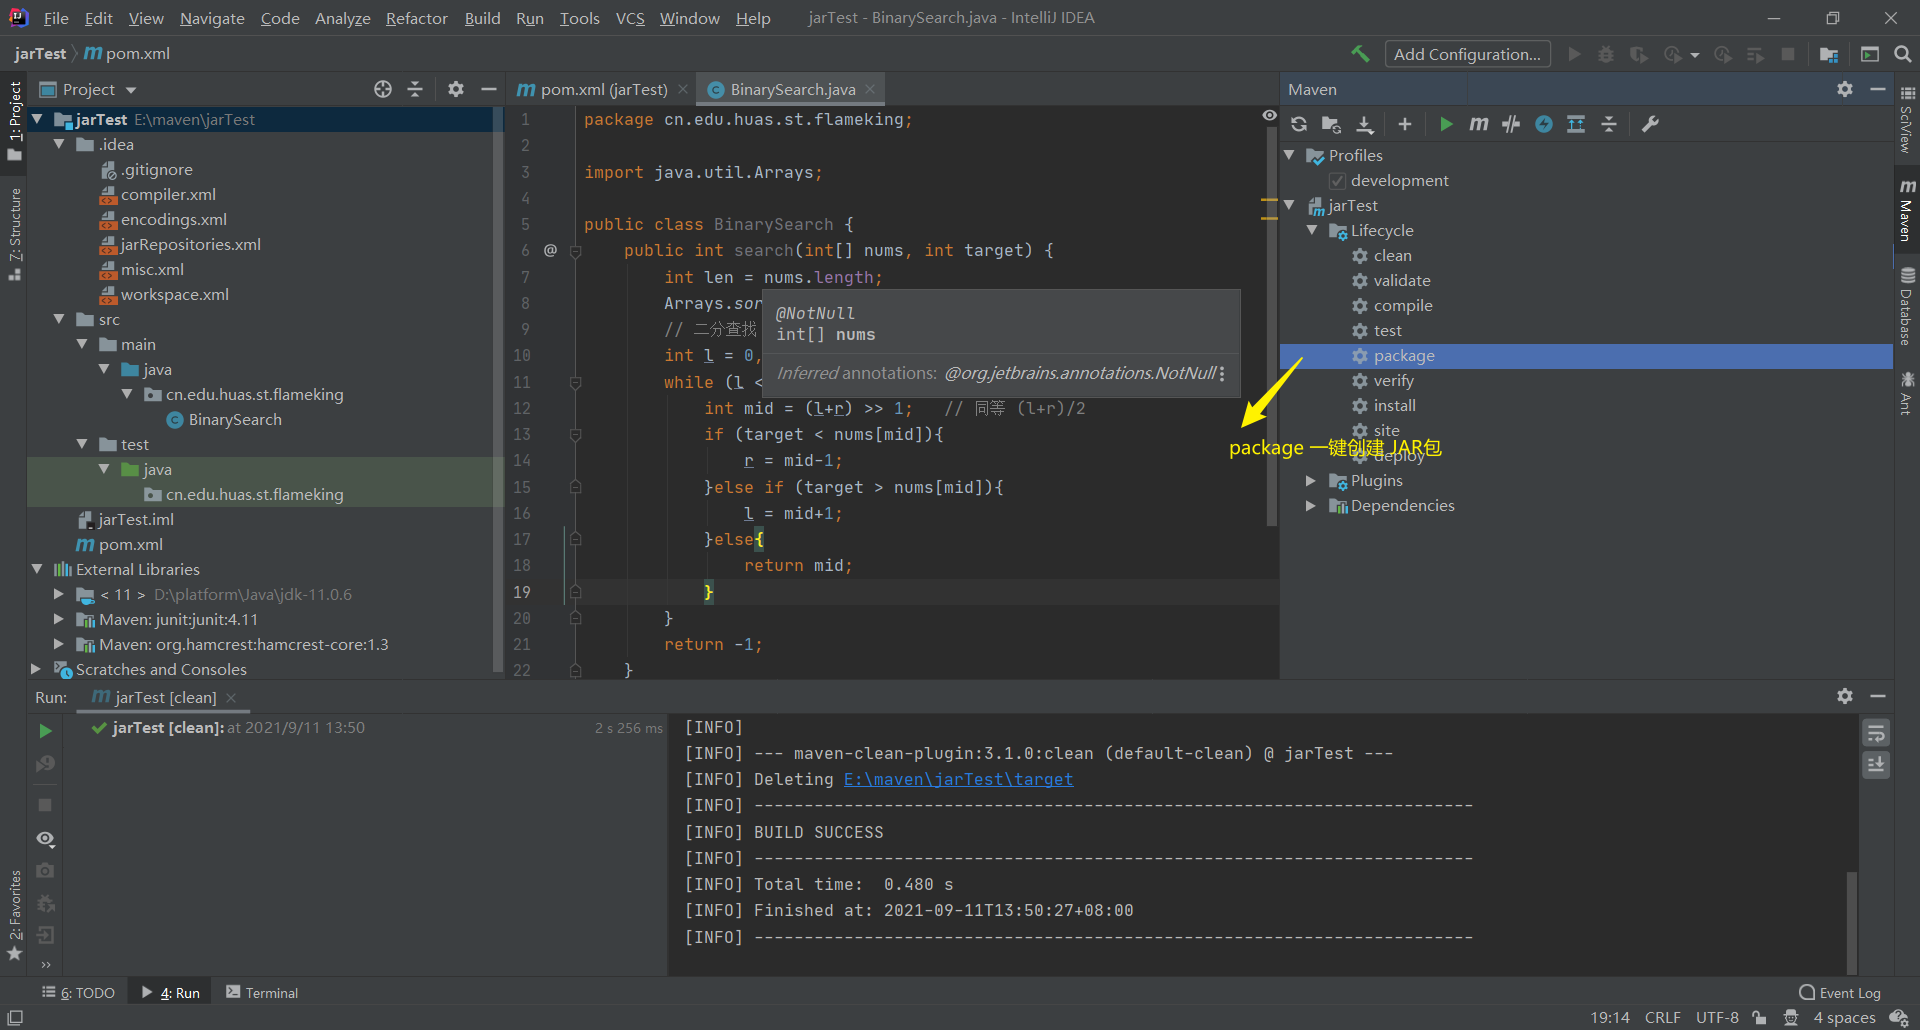
Task: Toggle reader mode eye icon in editor
Action: pyautogui.click(x=1269, y=116)
